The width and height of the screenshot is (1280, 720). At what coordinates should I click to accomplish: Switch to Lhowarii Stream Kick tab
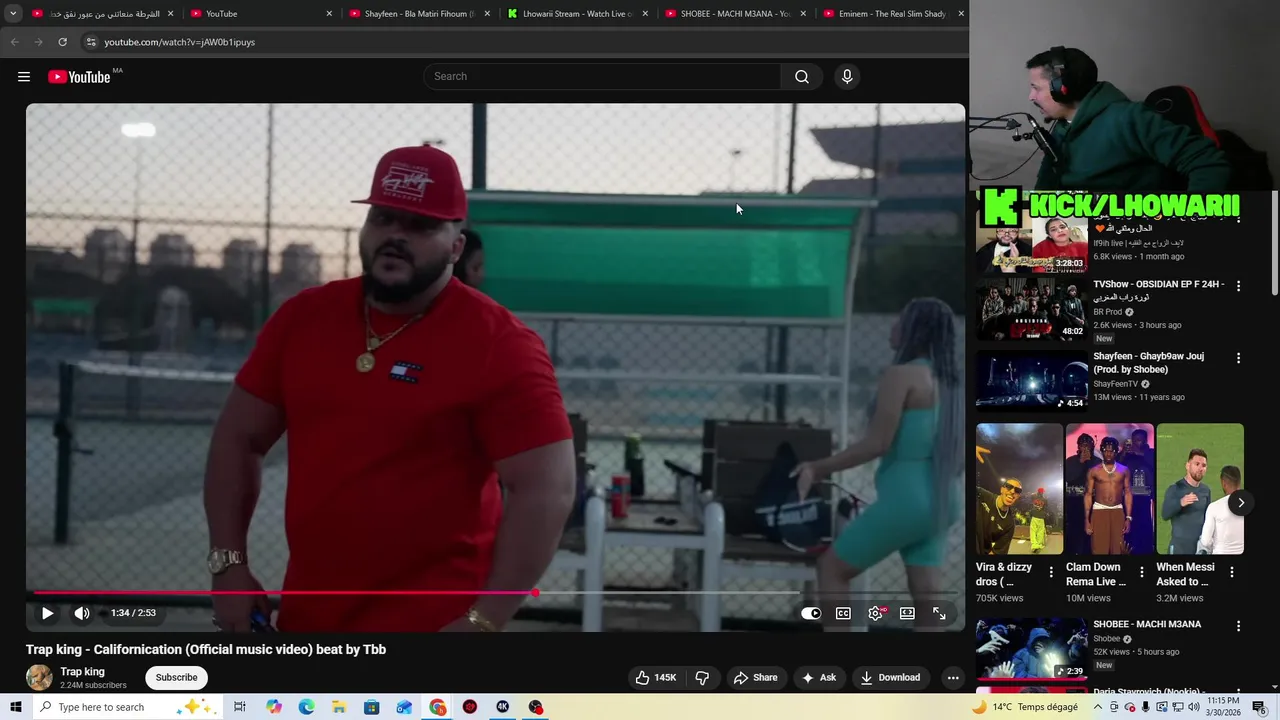coord(577,14)
